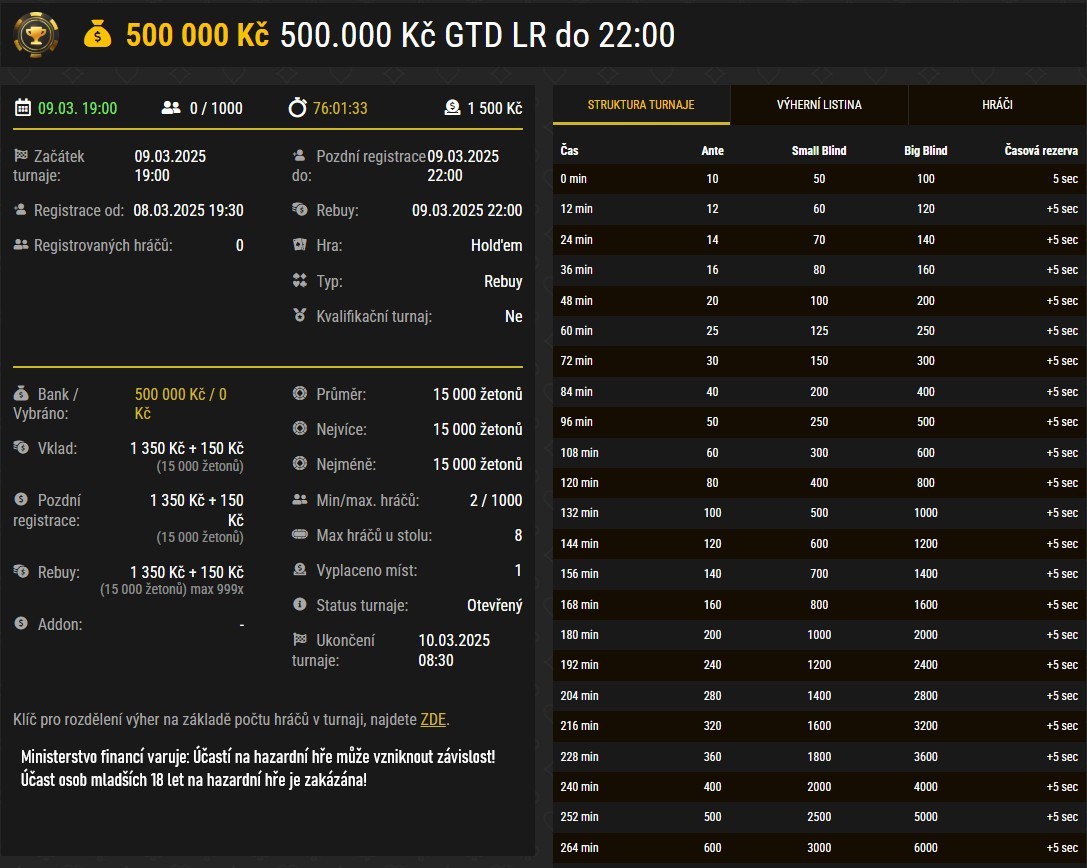This screenshot has height=868, width=1087.
Task: Click the Časová rezerva column header
Action: [x=1041, y=150]
